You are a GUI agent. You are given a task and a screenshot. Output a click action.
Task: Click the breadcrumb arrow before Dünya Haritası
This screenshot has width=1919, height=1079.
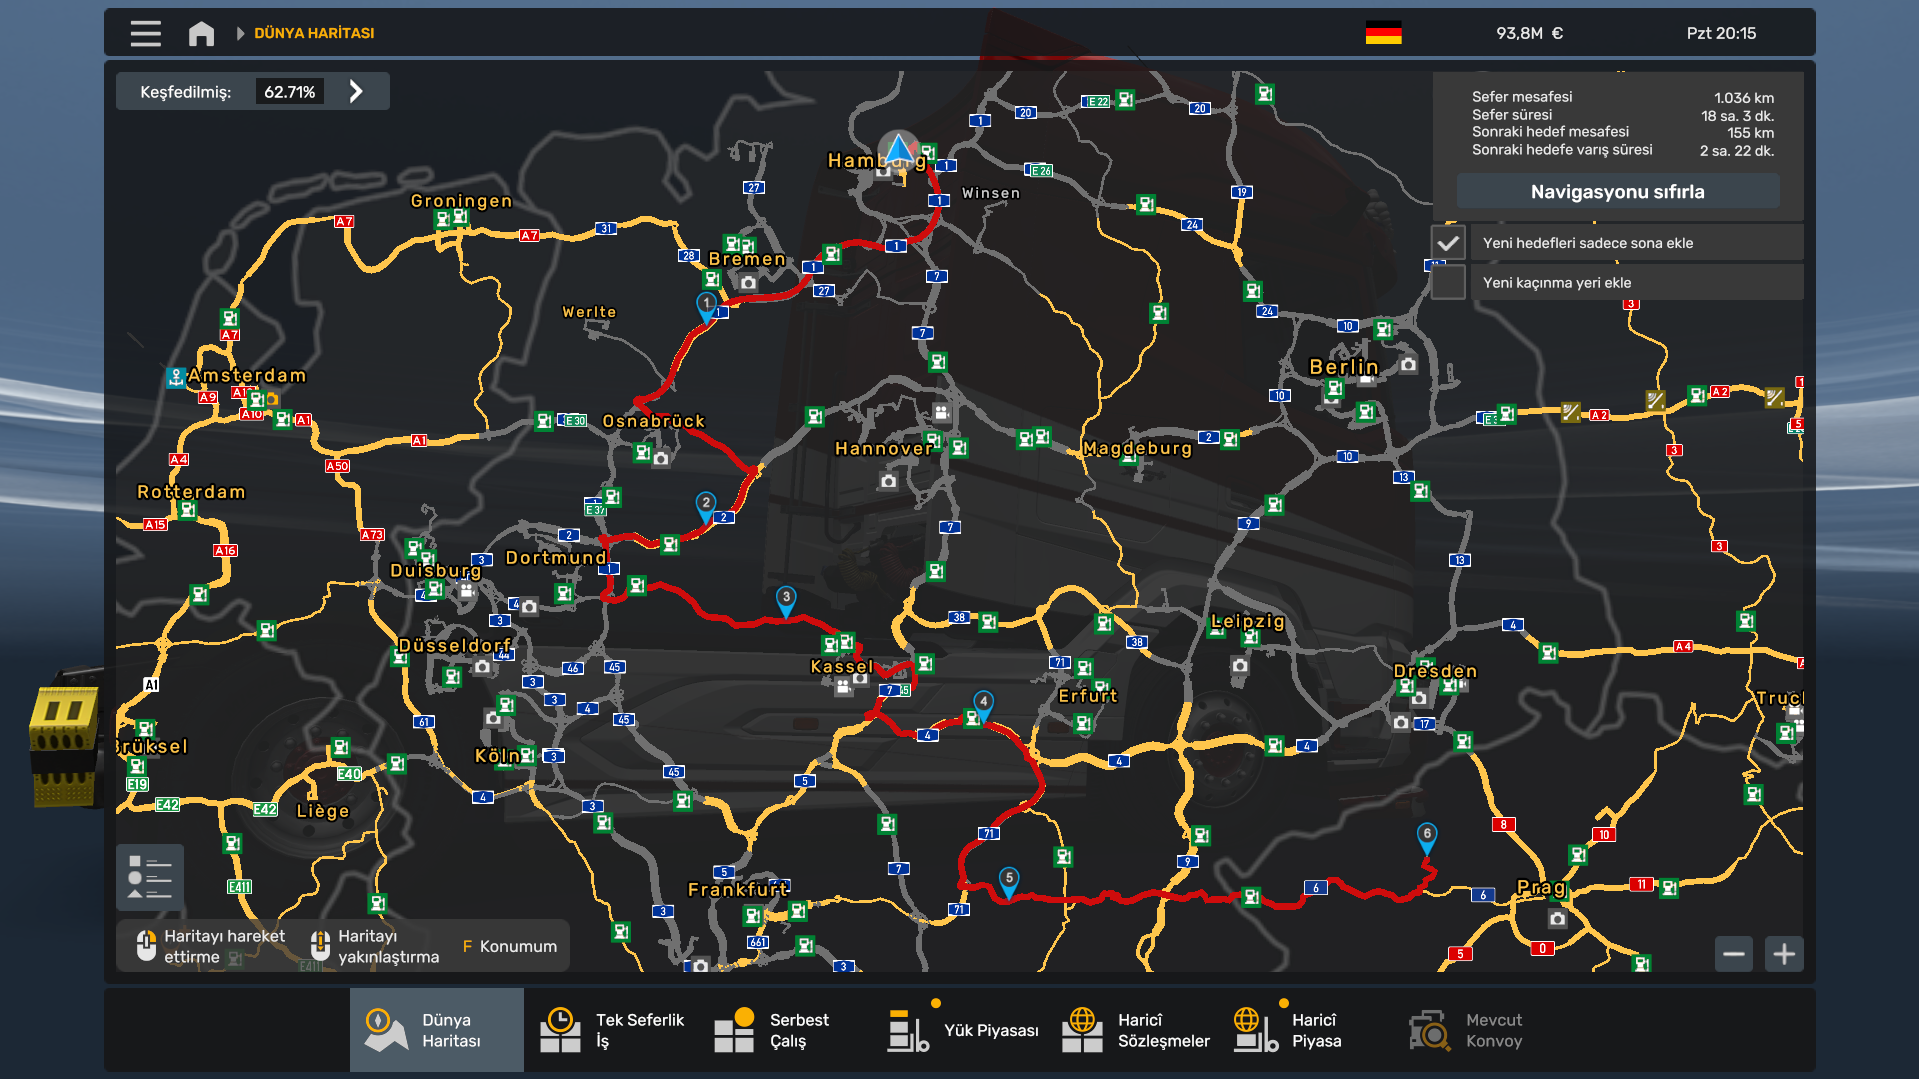pyautogui.click(x=240, y=33)
